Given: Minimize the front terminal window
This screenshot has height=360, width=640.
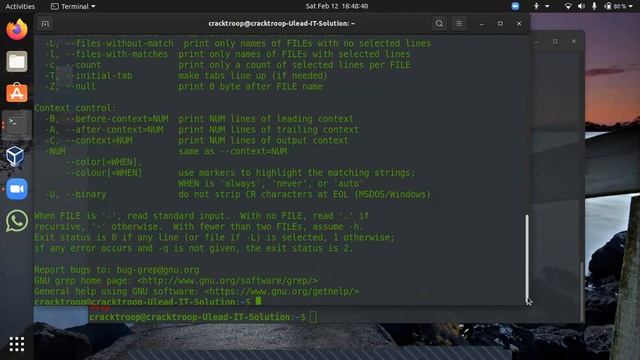Looking at the screenshot, I should (x=482, y=24).
